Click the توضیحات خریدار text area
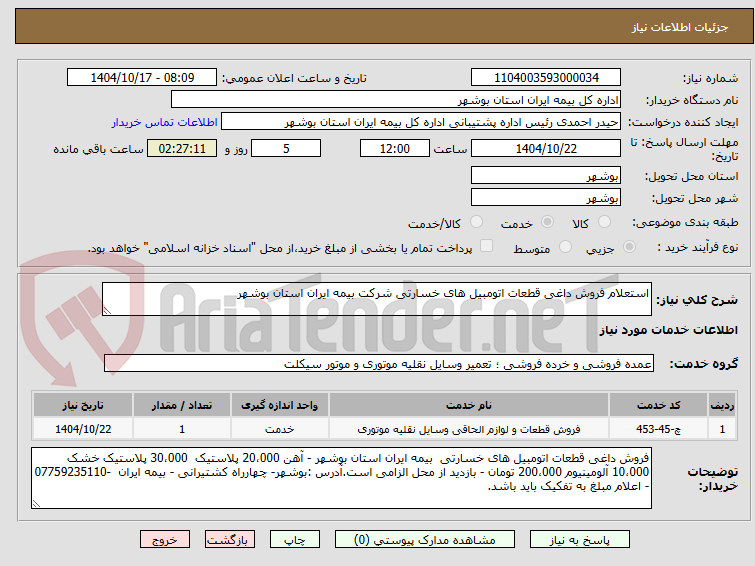Screen dimensions: 755x566 pyautogui.click(x=341, y=478)
